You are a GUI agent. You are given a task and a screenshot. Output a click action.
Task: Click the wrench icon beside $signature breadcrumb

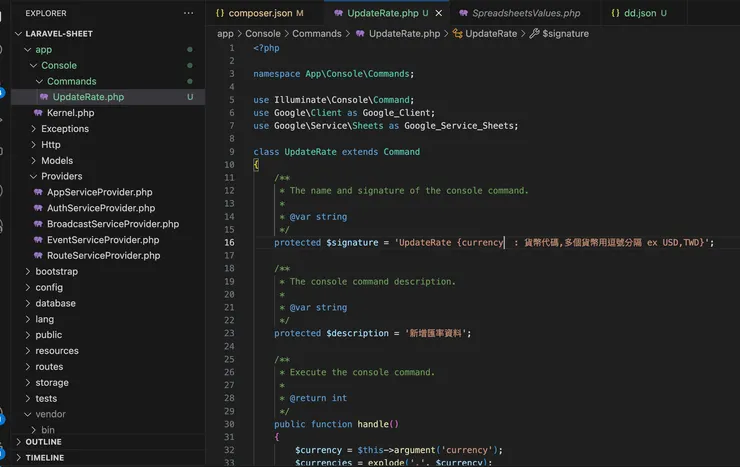534,33
